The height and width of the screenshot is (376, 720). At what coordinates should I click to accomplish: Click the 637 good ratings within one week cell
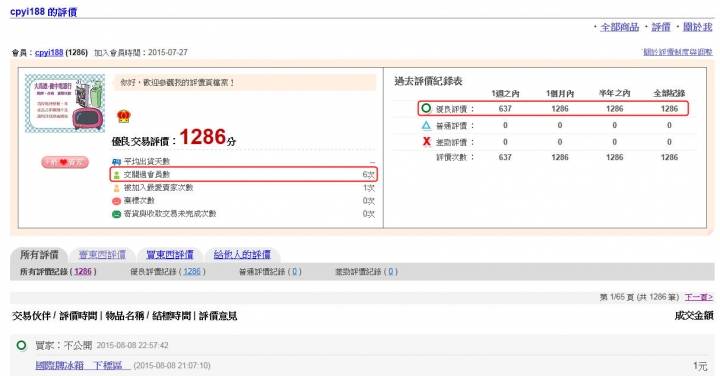click(505, 109)
